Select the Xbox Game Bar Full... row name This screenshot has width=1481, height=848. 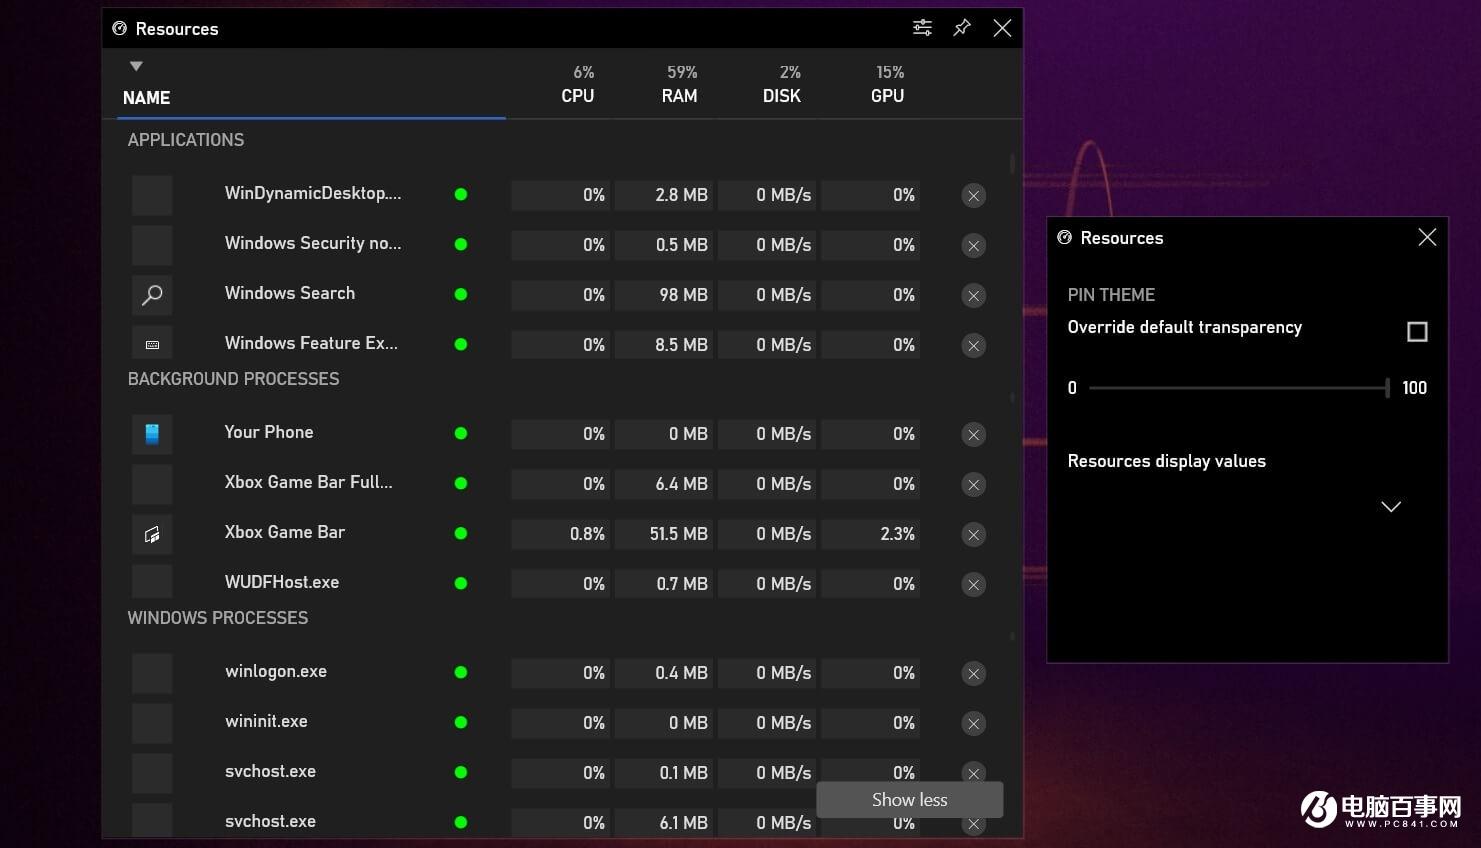308,482
